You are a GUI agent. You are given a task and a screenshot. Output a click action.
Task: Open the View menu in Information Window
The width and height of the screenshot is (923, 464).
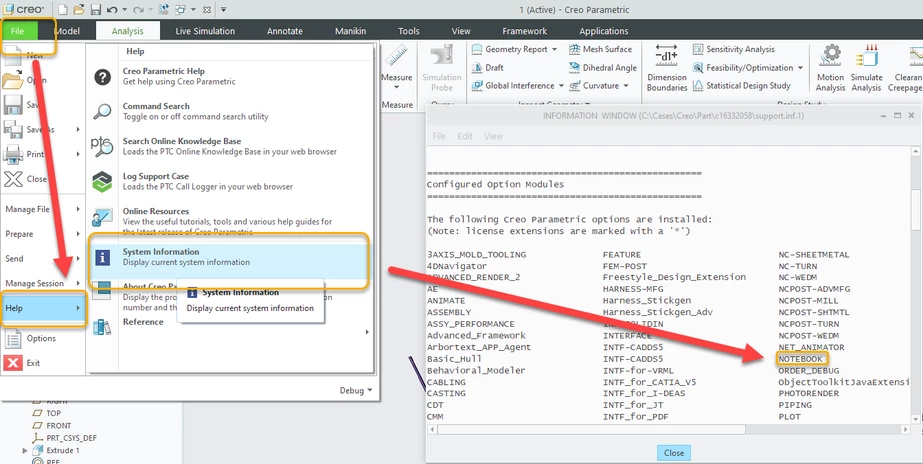pos(493,136)
